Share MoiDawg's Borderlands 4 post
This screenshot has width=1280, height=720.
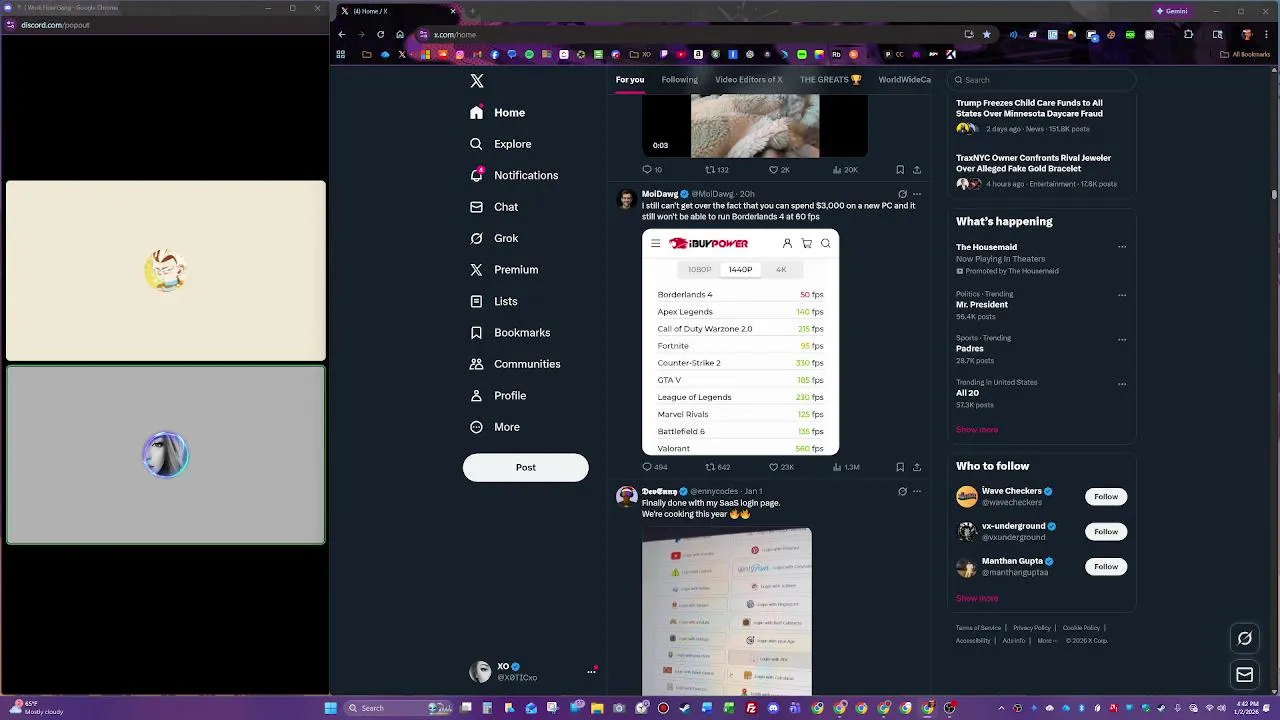click(917, 467)
